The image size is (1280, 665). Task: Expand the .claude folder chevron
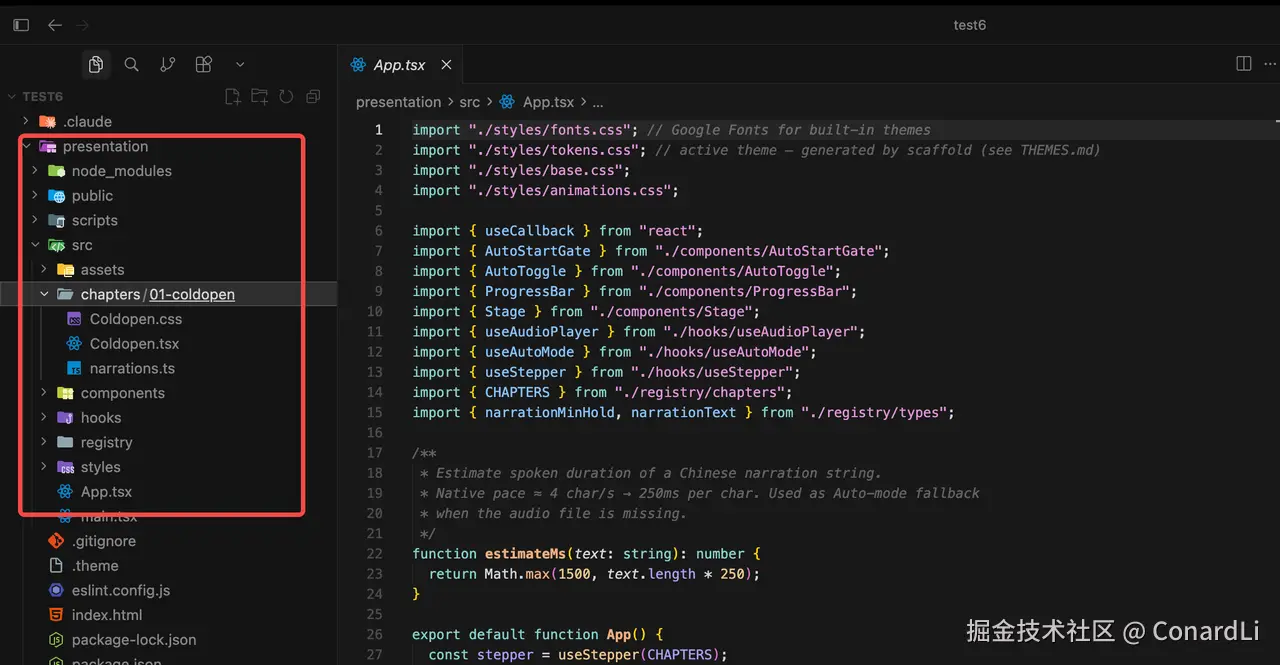[x=26, y=122]
